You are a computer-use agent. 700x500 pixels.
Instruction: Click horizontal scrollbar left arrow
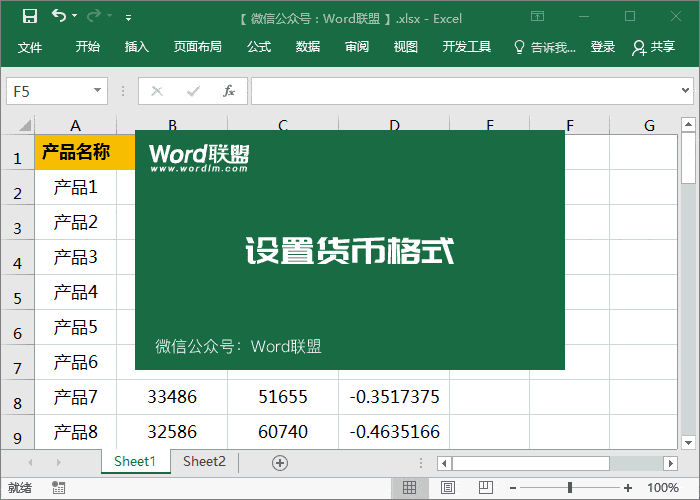coord(444,463)
